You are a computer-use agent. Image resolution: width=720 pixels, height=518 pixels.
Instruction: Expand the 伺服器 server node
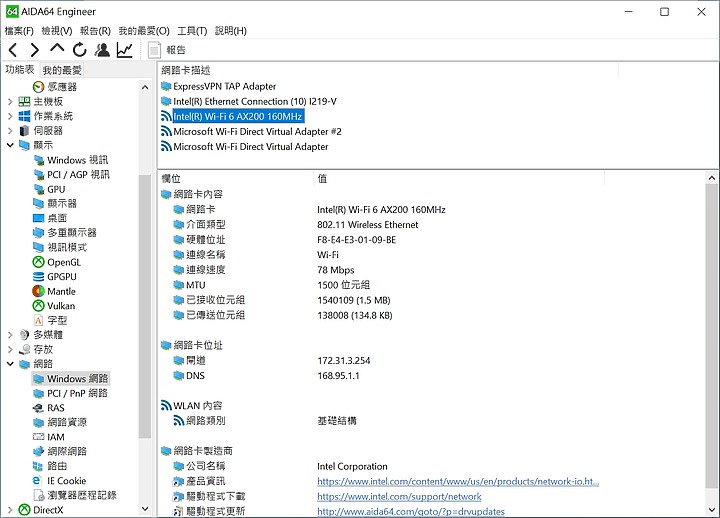[x=10, y=131]
